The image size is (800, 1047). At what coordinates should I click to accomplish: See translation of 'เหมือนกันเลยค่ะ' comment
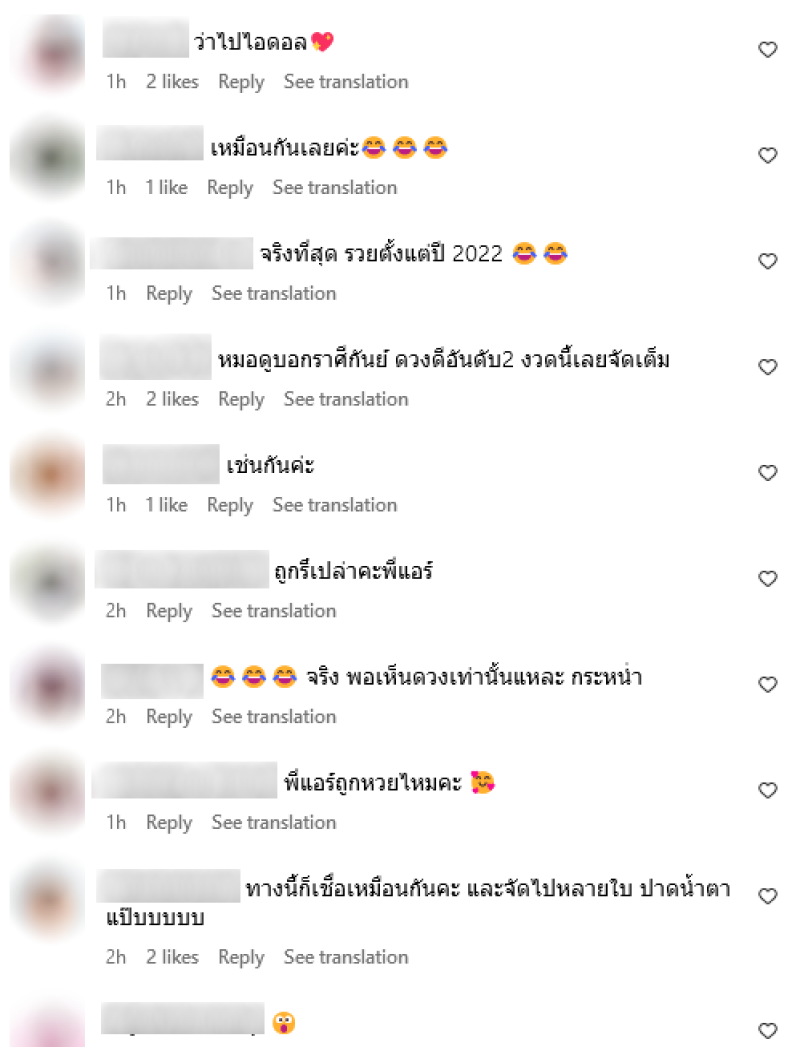coord(335,188)
